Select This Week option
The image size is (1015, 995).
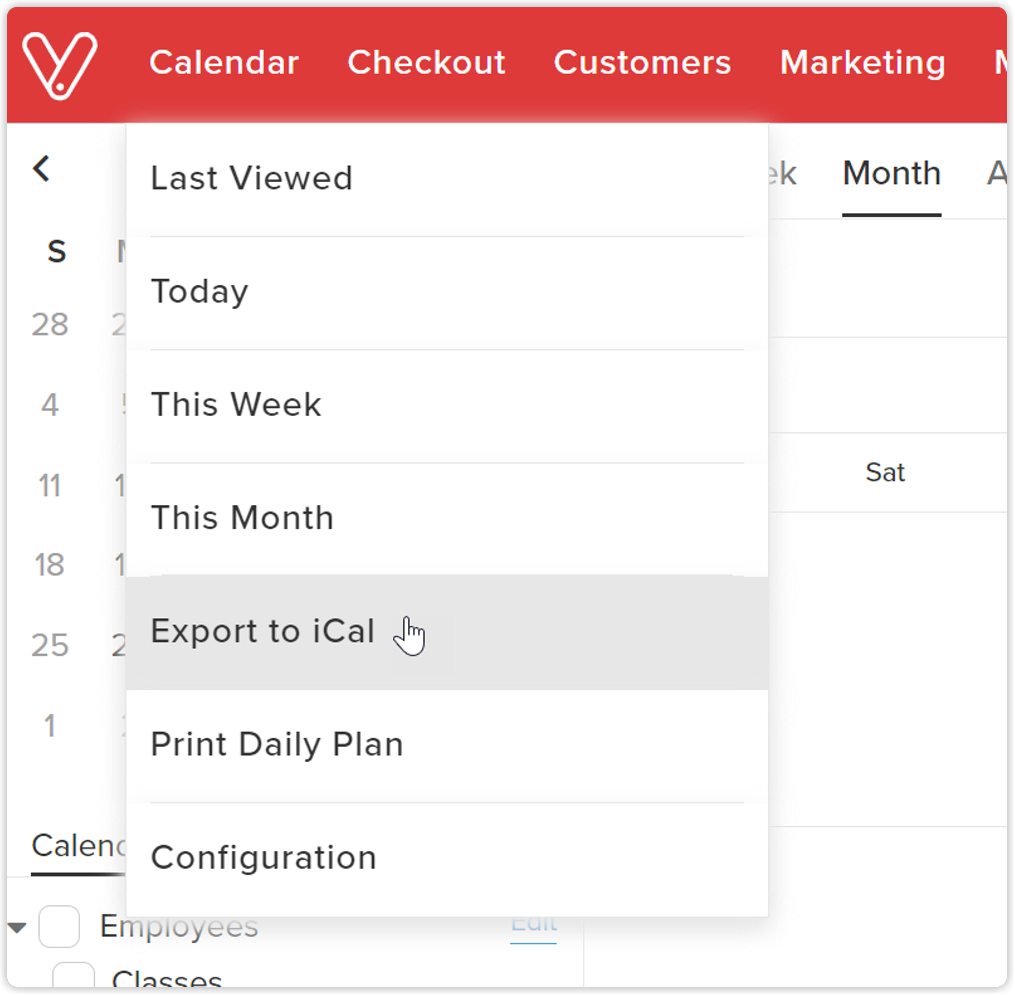[x=236, y=405]
